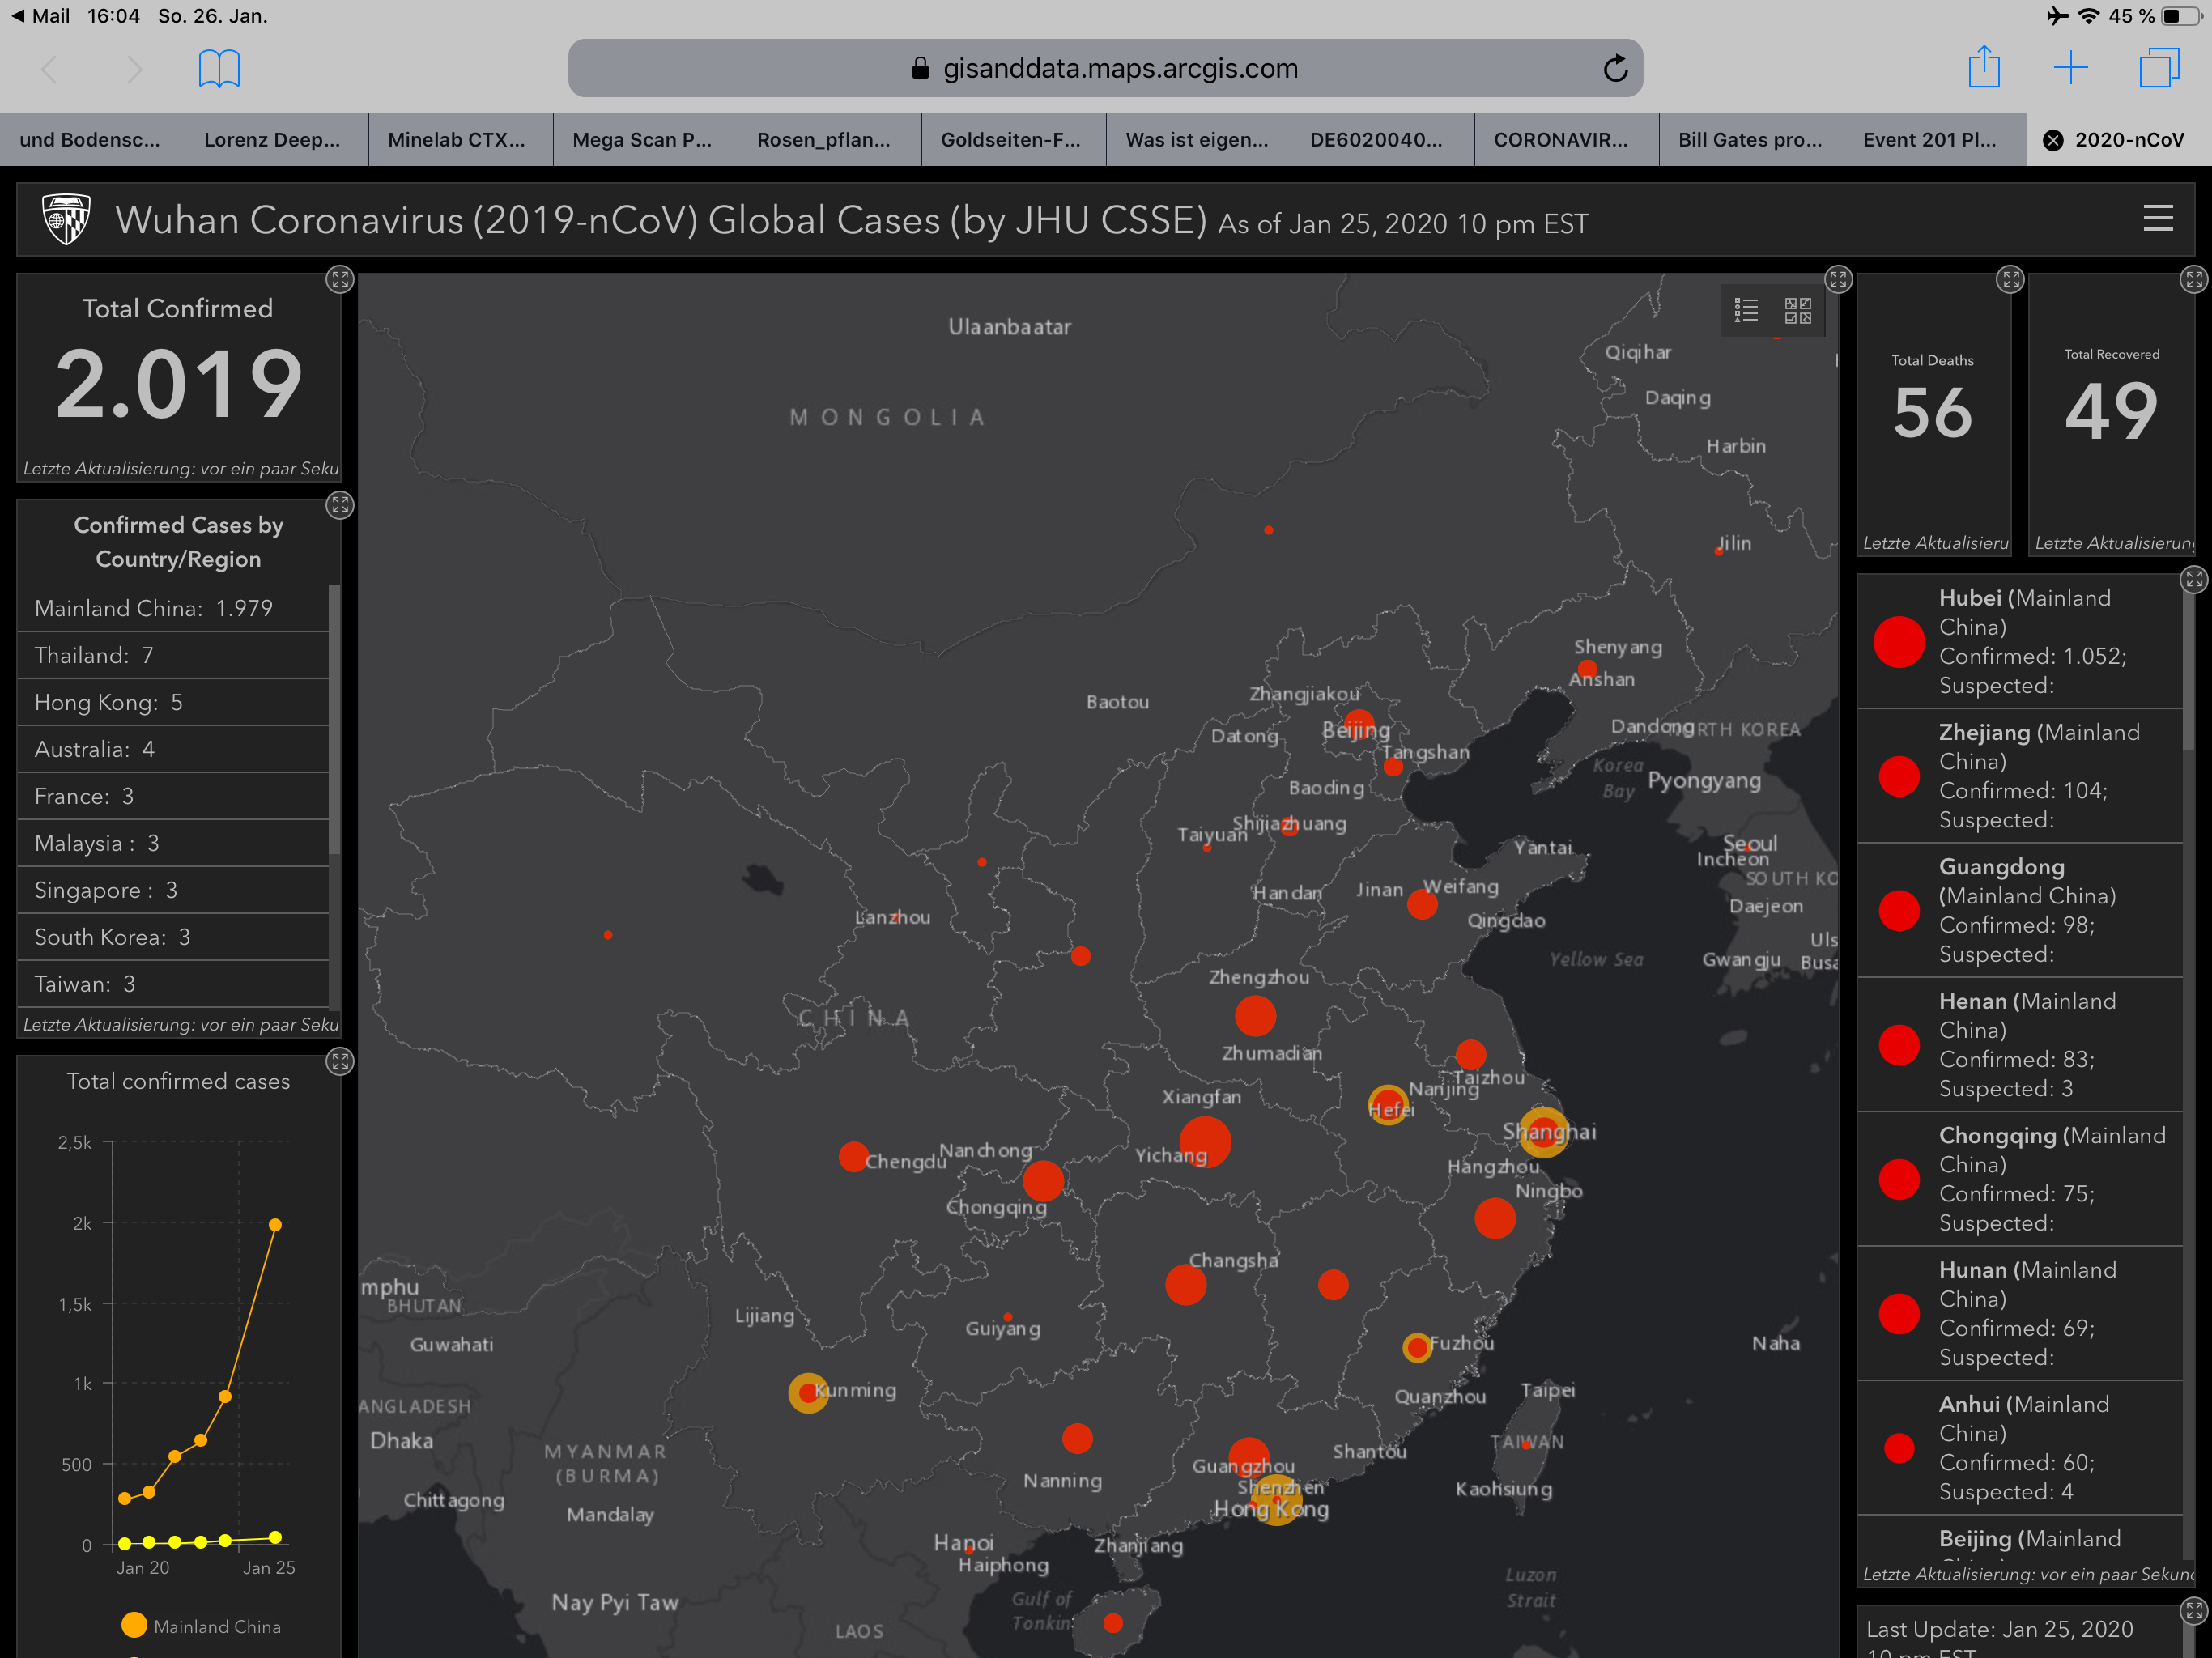Select Hubei entry in province list
Viewport: 2212px width, 1658px height.
[x=2020, y=641]
